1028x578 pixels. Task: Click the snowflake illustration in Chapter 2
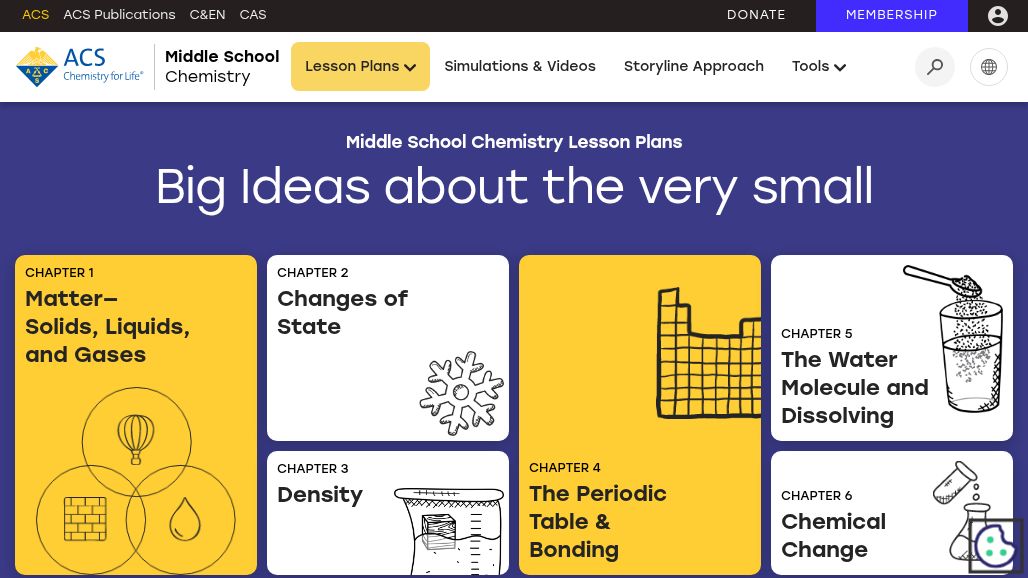(461, 393)
